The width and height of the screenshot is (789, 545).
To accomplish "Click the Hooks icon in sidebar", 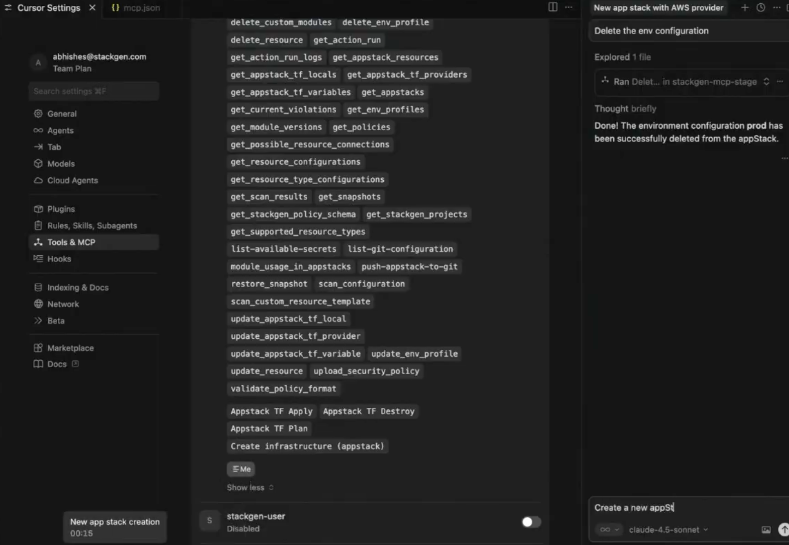I will tap(38, 259).
